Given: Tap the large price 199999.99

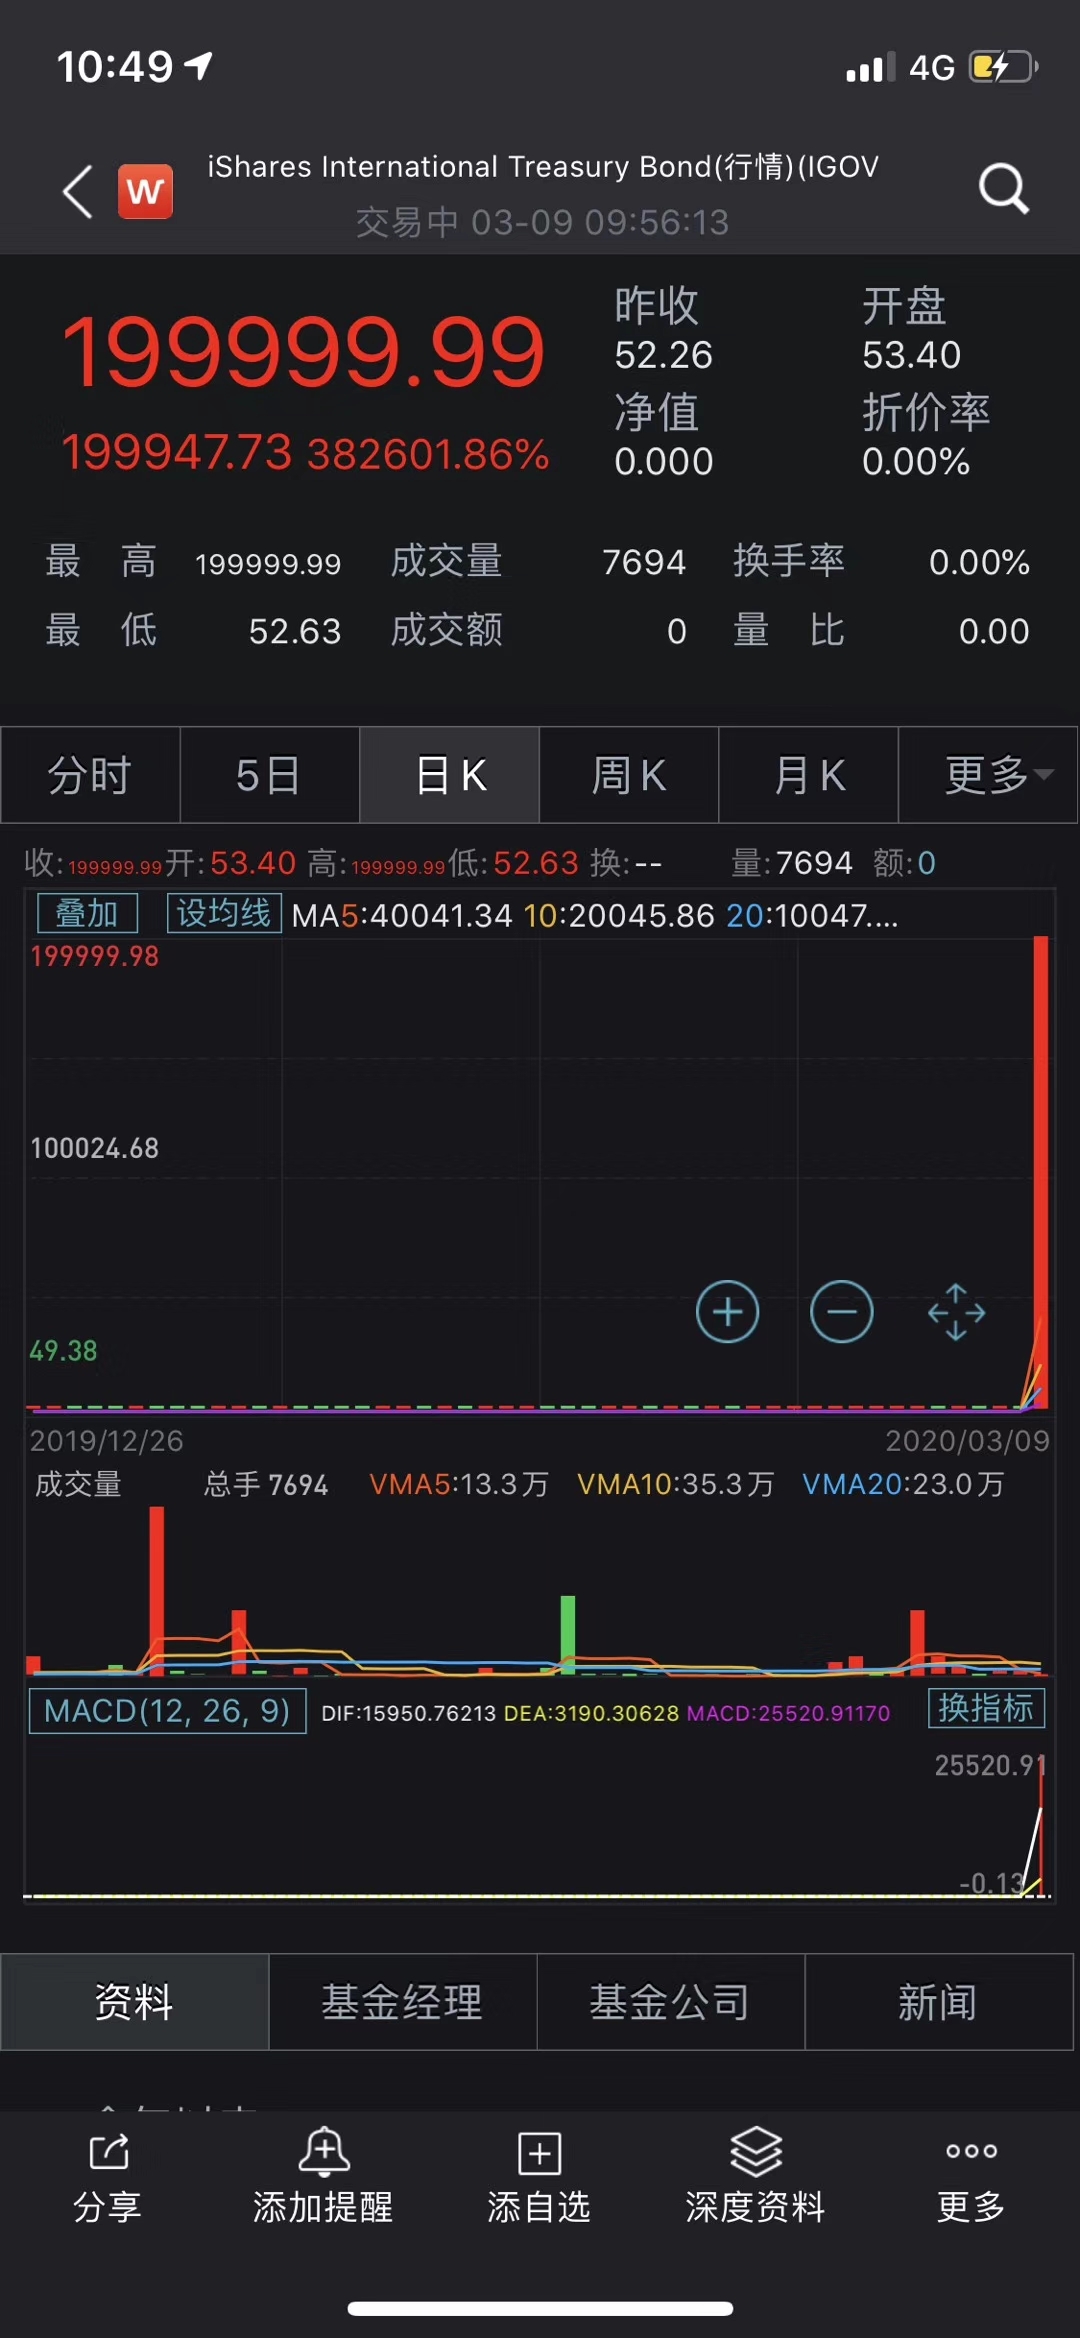Looking at the screenshot, I should click(x=304, y=351).
